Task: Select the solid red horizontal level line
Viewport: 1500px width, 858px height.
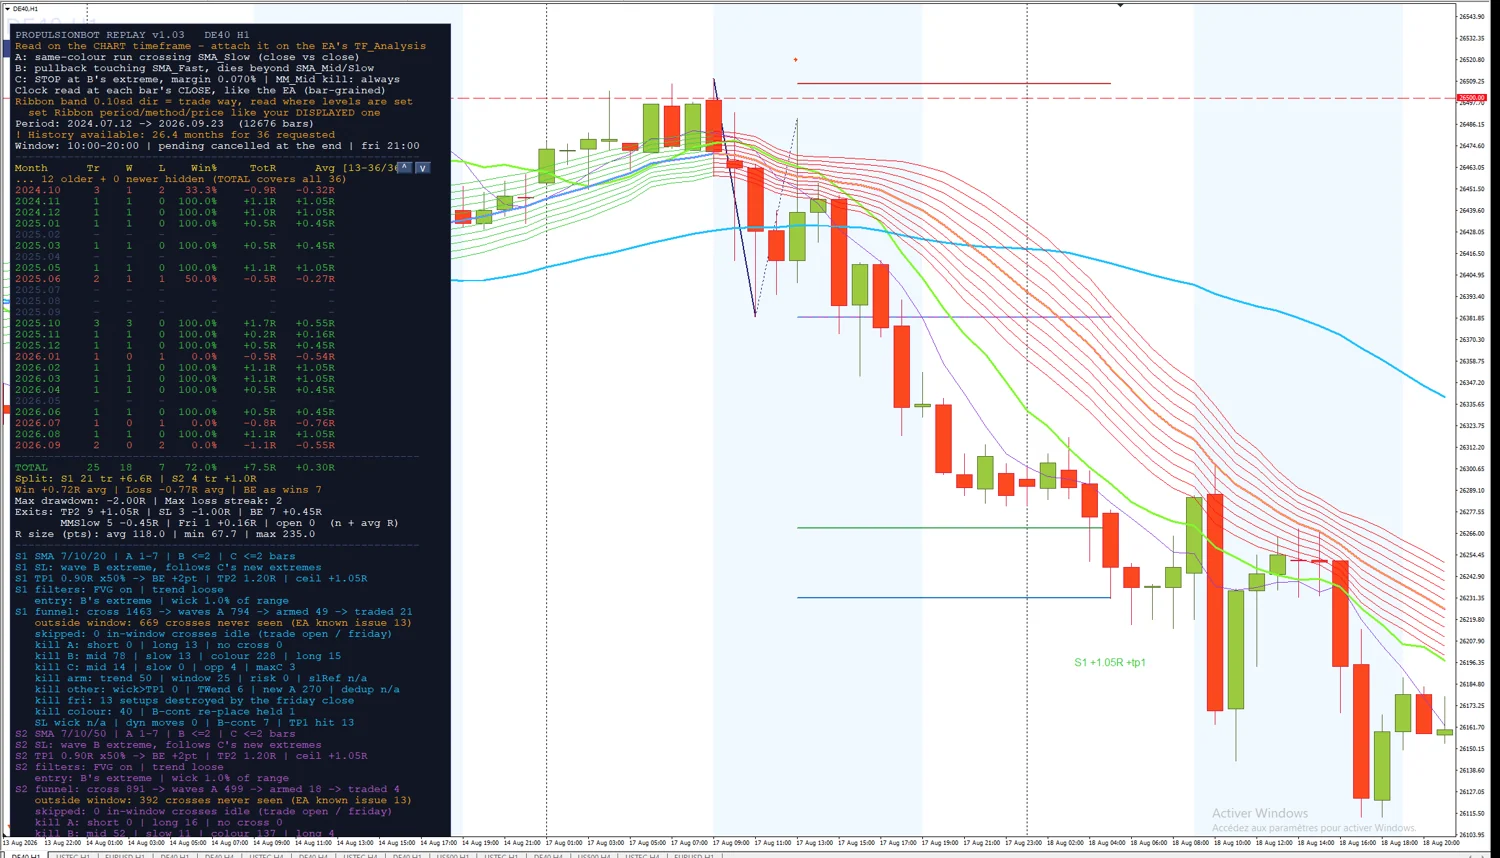Action: pyautogui.click(x=954, y=83)
